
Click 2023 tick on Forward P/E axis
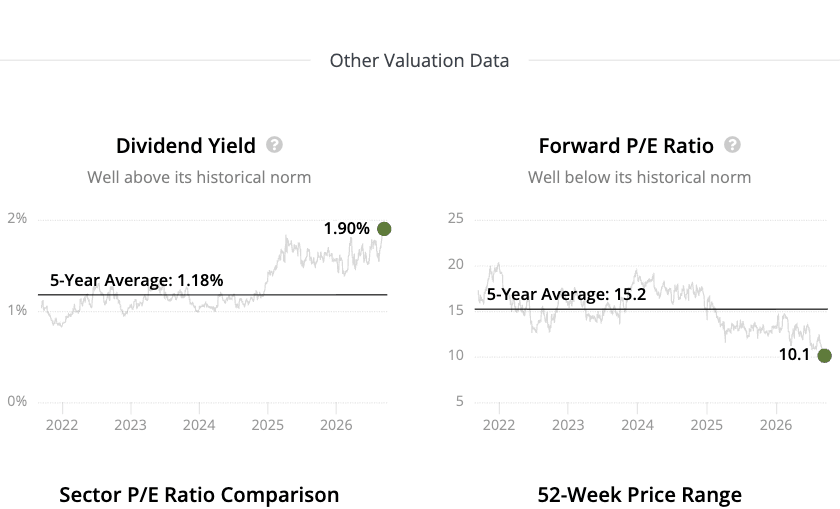pos(568,425)
